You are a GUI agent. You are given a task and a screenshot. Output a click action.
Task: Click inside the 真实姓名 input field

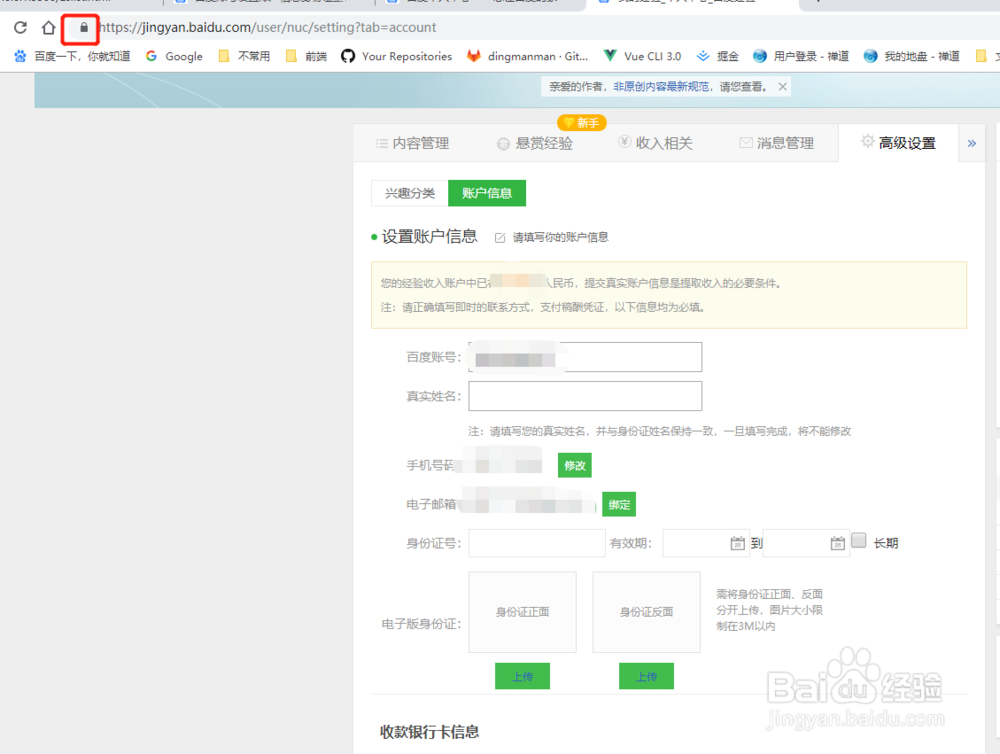tap(584, 396)
